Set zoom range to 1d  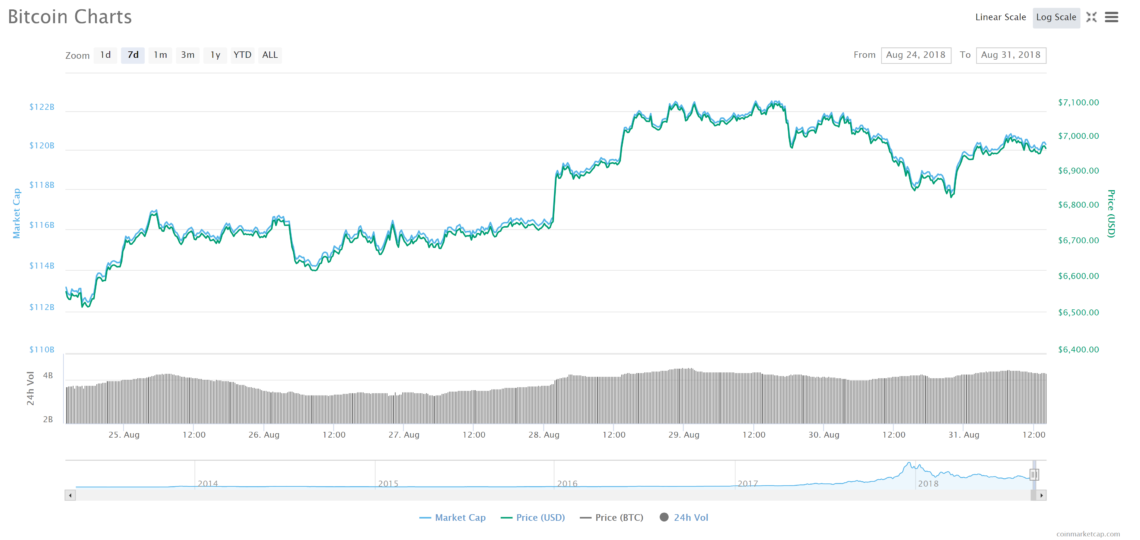pyautogui.click(x=105, y=55)
